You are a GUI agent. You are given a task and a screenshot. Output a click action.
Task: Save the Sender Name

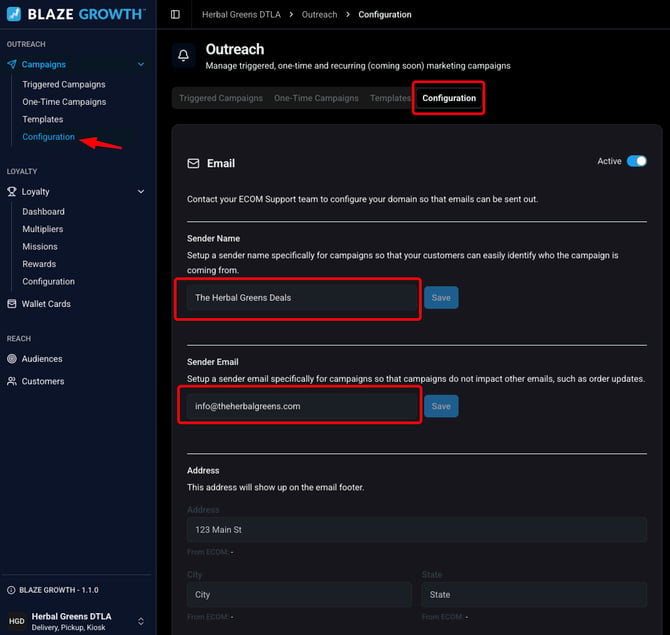point(441,298)
